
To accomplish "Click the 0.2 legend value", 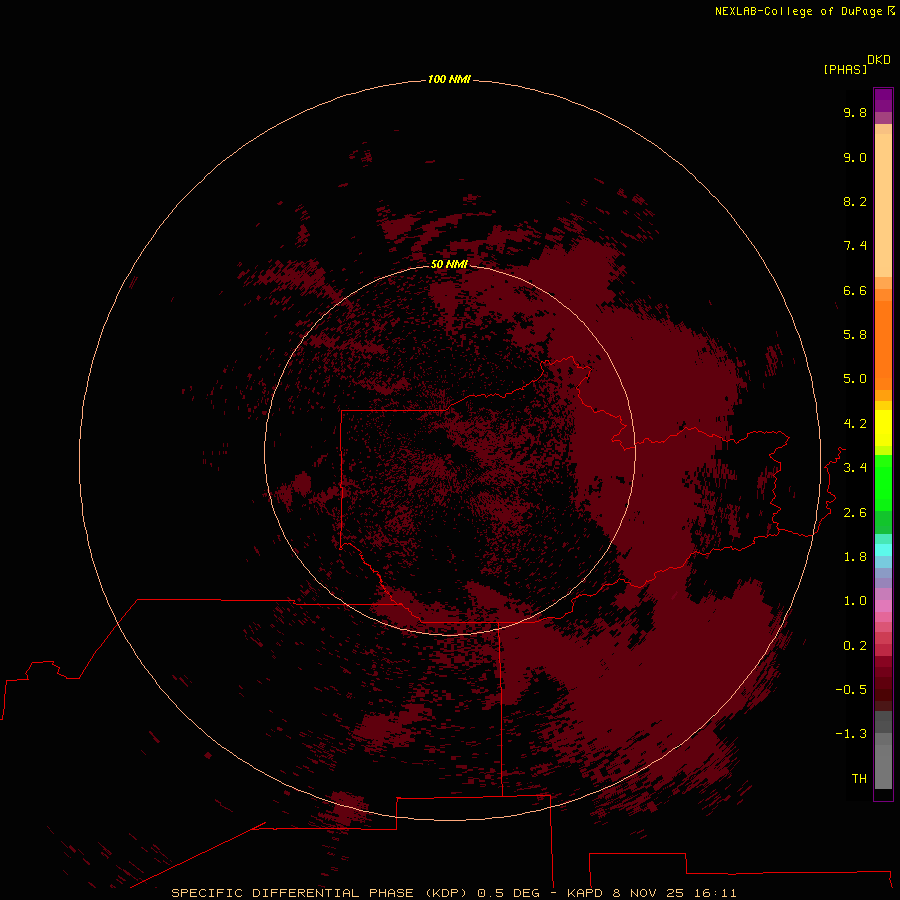I will click(855, 646).
